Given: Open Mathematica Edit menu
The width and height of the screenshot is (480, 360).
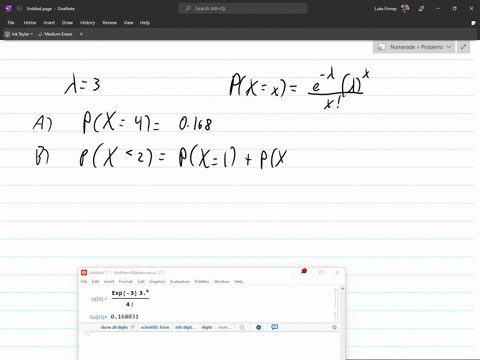Looking at the screenshot, I should click(95, 281).
